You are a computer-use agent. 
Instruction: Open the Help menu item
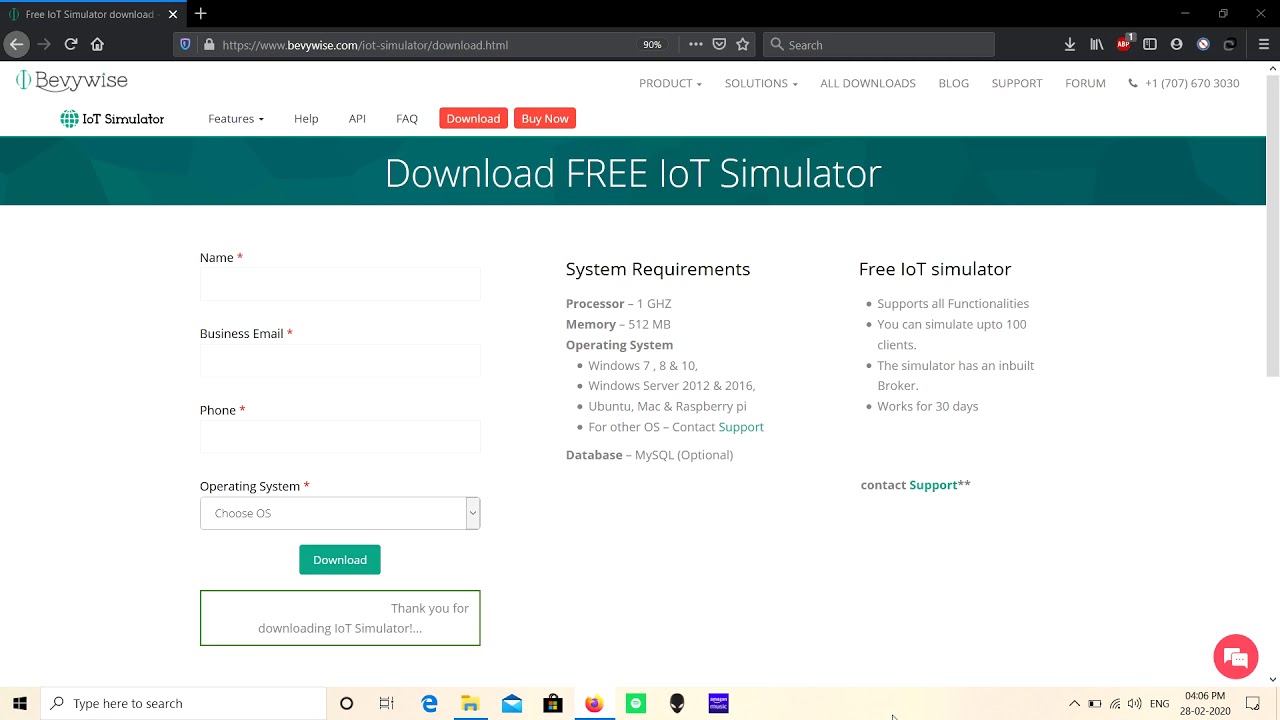(306, 118)
